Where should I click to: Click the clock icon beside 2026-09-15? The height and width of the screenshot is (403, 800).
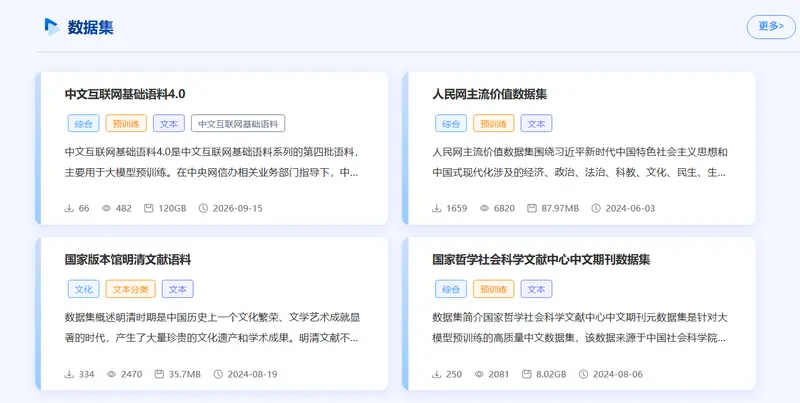(x=203, y=208)
